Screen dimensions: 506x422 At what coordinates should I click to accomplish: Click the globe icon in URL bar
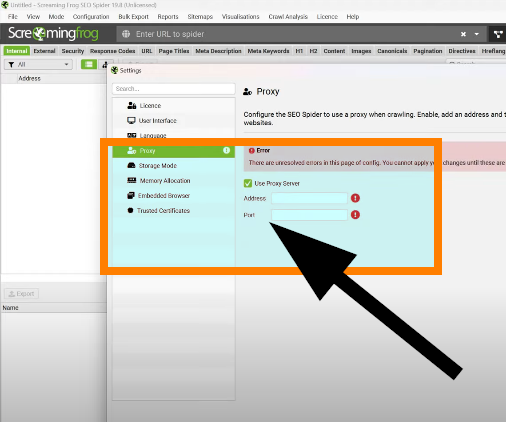point(126,34)
